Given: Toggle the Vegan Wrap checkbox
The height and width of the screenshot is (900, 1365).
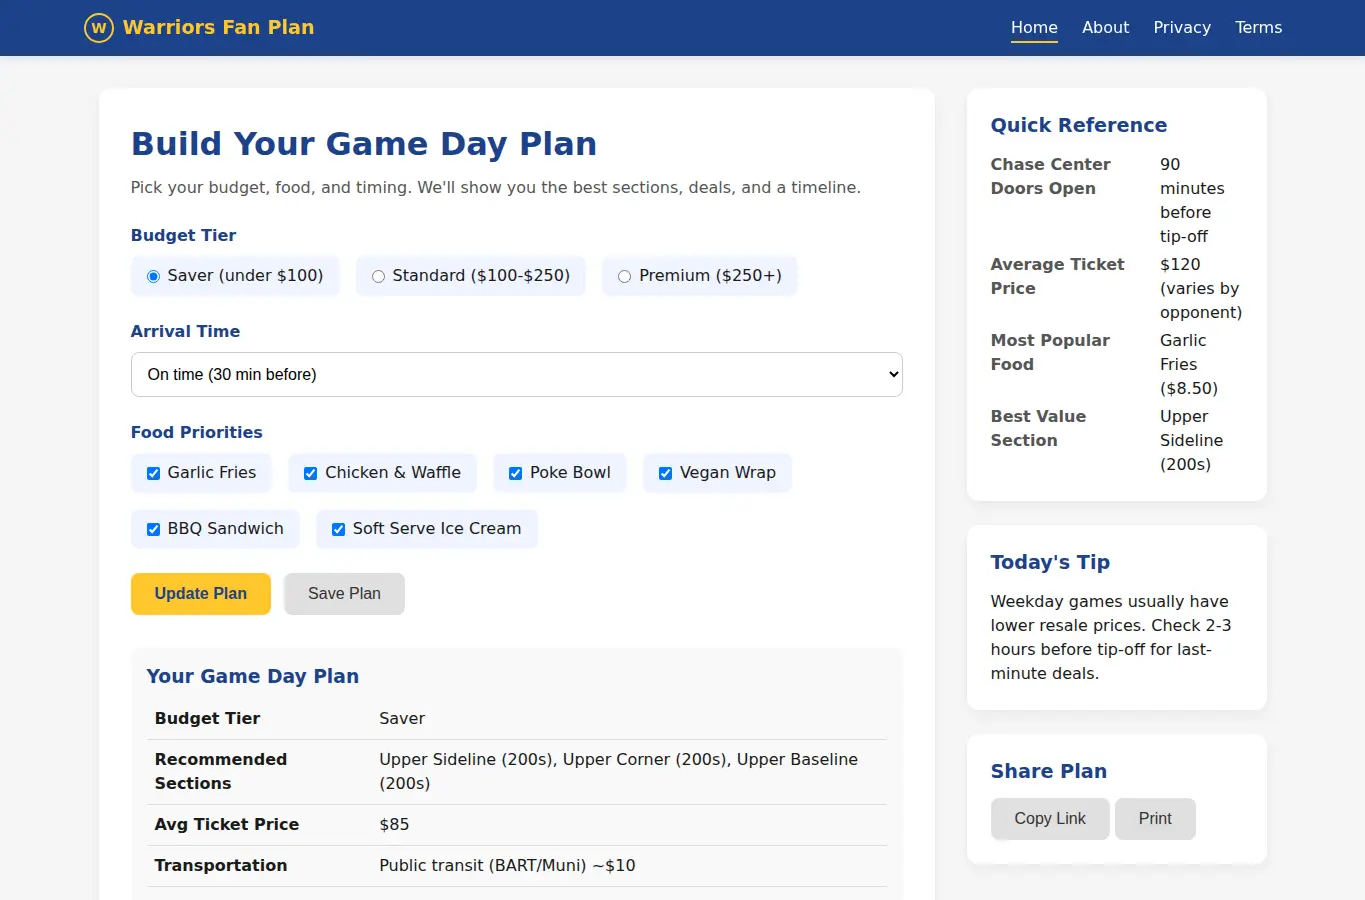Looking at the screenshot, I should (665, 473).
